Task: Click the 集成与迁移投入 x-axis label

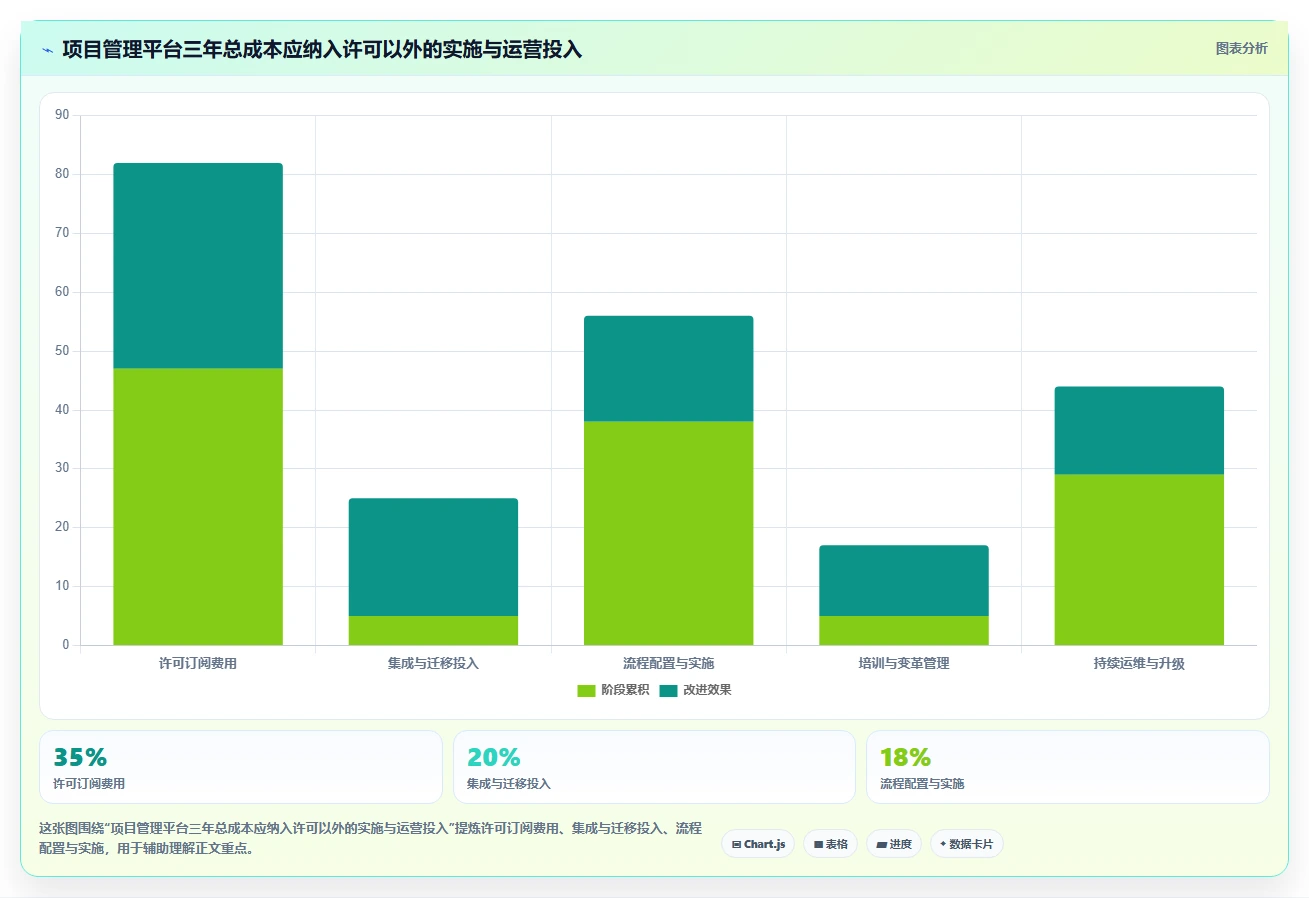Action: pyautogui.click(x=433, y=663)
